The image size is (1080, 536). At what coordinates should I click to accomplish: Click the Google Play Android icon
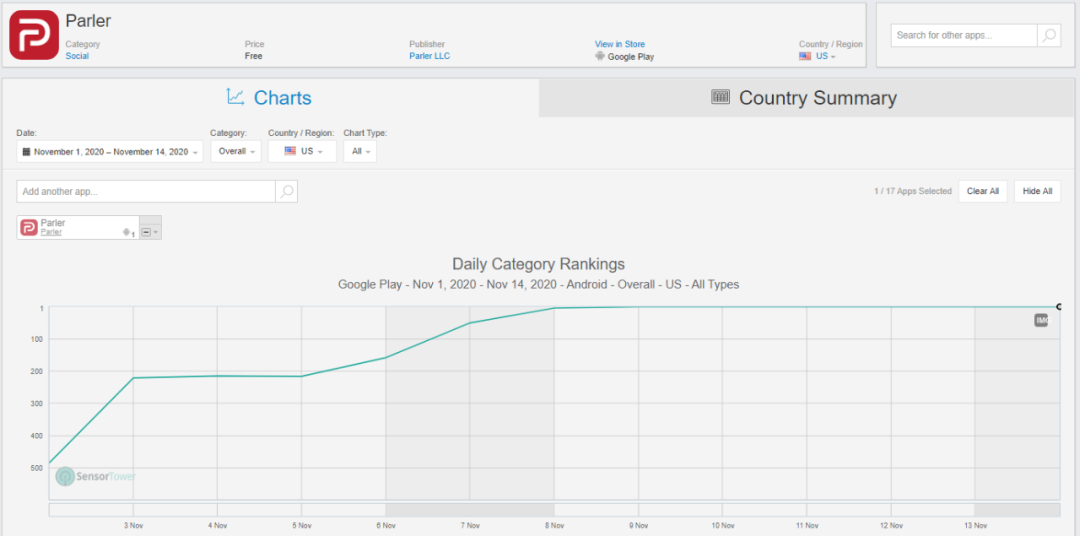click(x=600, y=56)
